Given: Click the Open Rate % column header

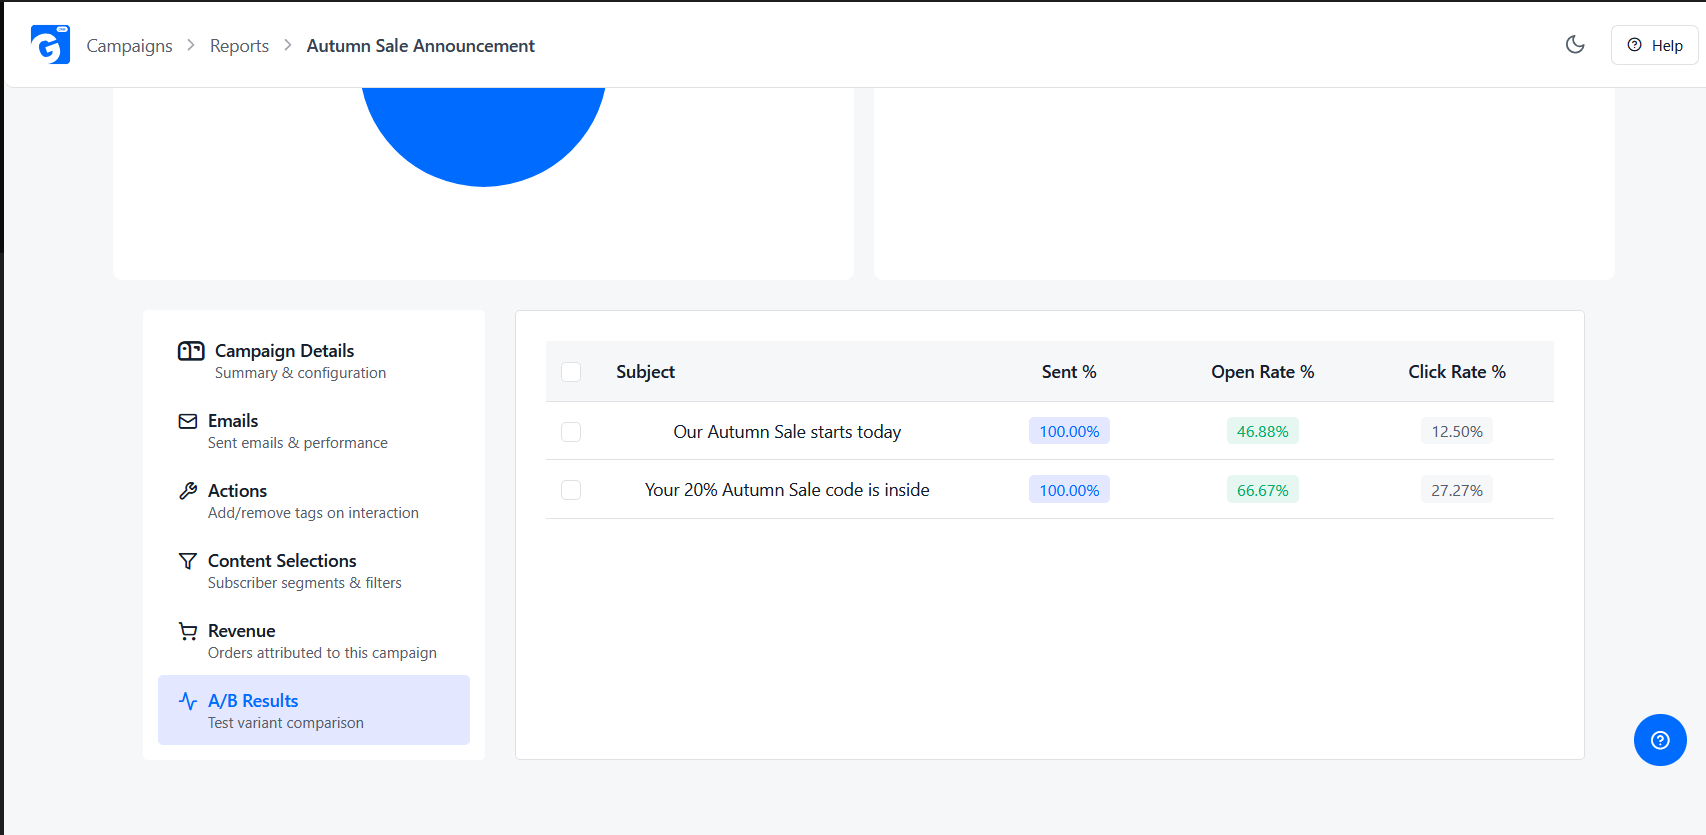Looking at the screenshot, I should click(x=1263, y=372).
